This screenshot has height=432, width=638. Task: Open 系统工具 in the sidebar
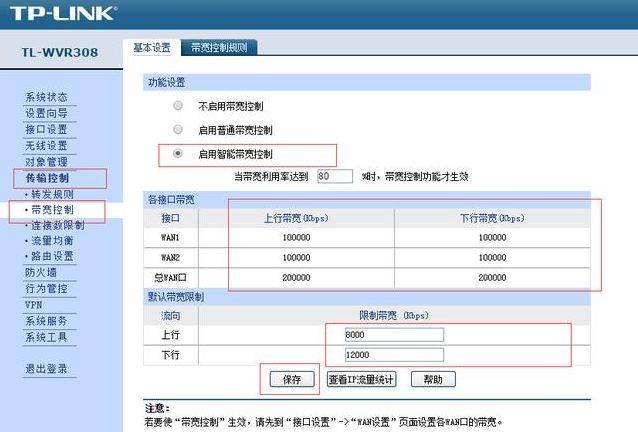(46, 337)
